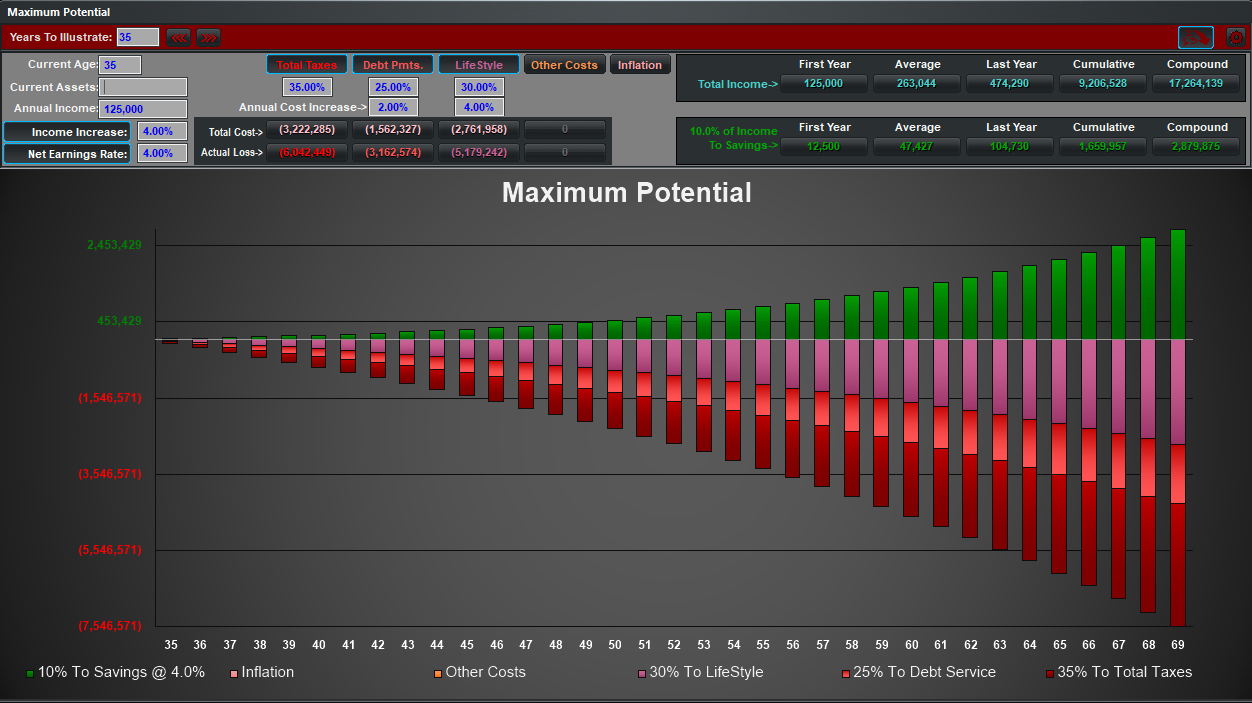Viewport: 1252px width, 703px height.
Task: Click Total Income Cumulative 9,206,528
Action: [1104, 84]
